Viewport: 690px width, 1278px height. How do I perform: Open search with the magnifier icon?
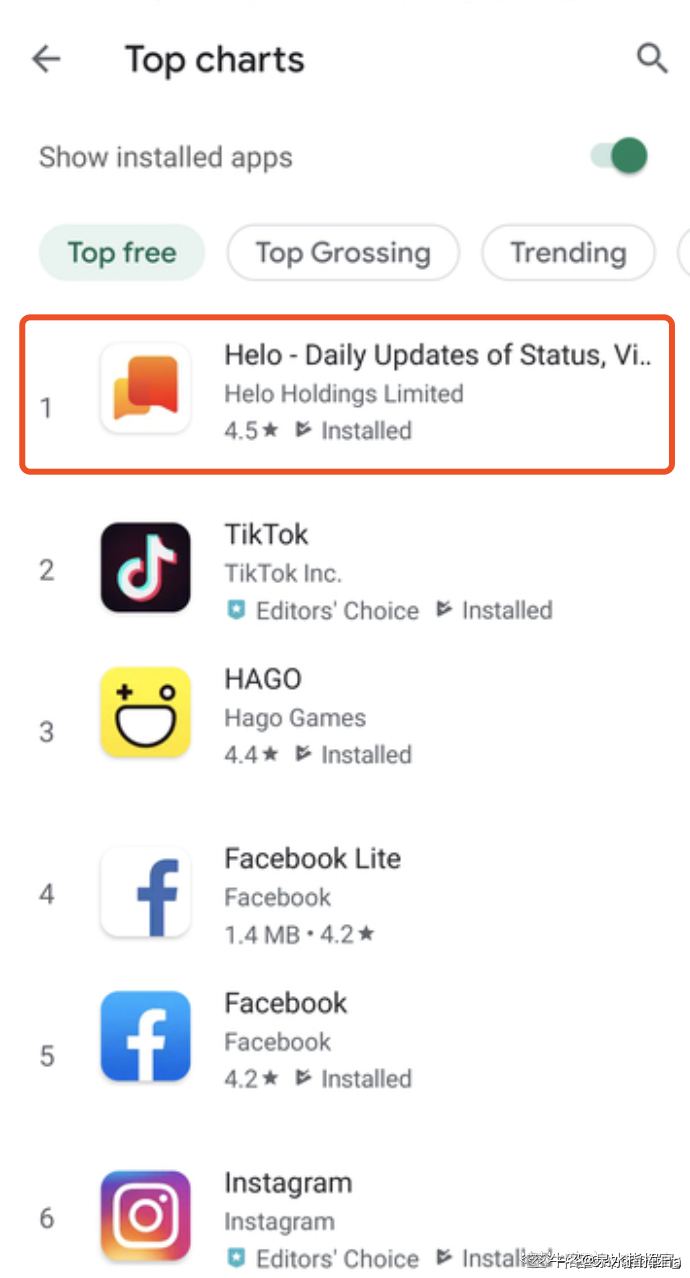(x=652, y=58)
